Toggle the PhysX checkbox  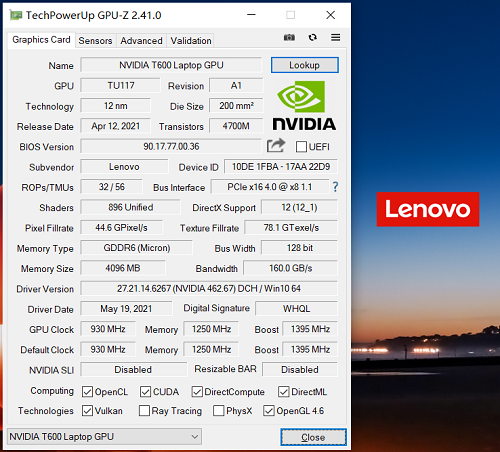click(x=218, y=411)
